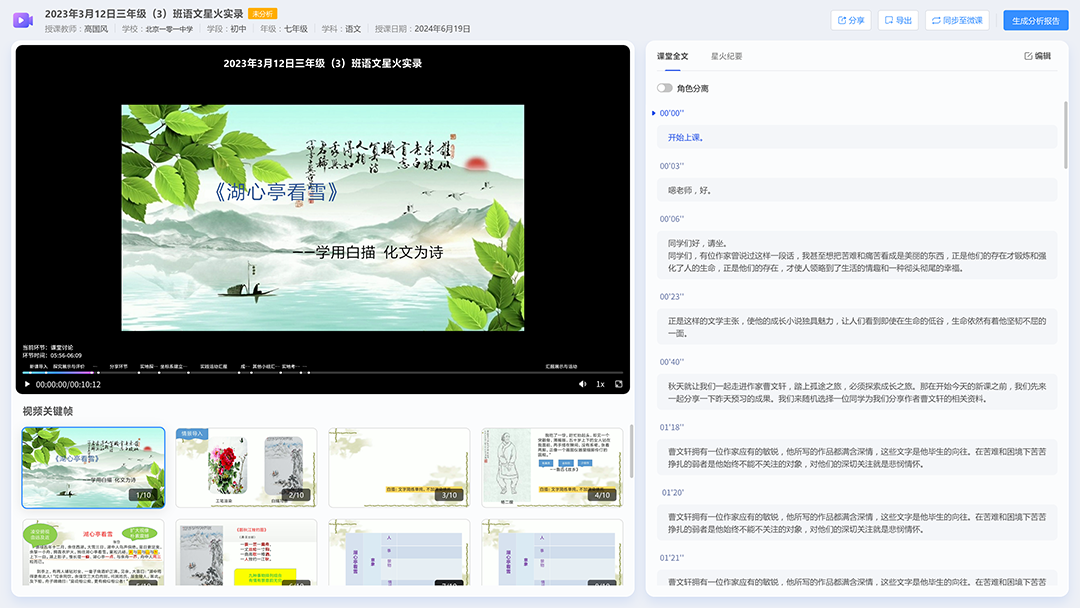Jump to the 00'00'' transcript timestamp
This screenshot has width=1080, height=608.
[671, 113]
